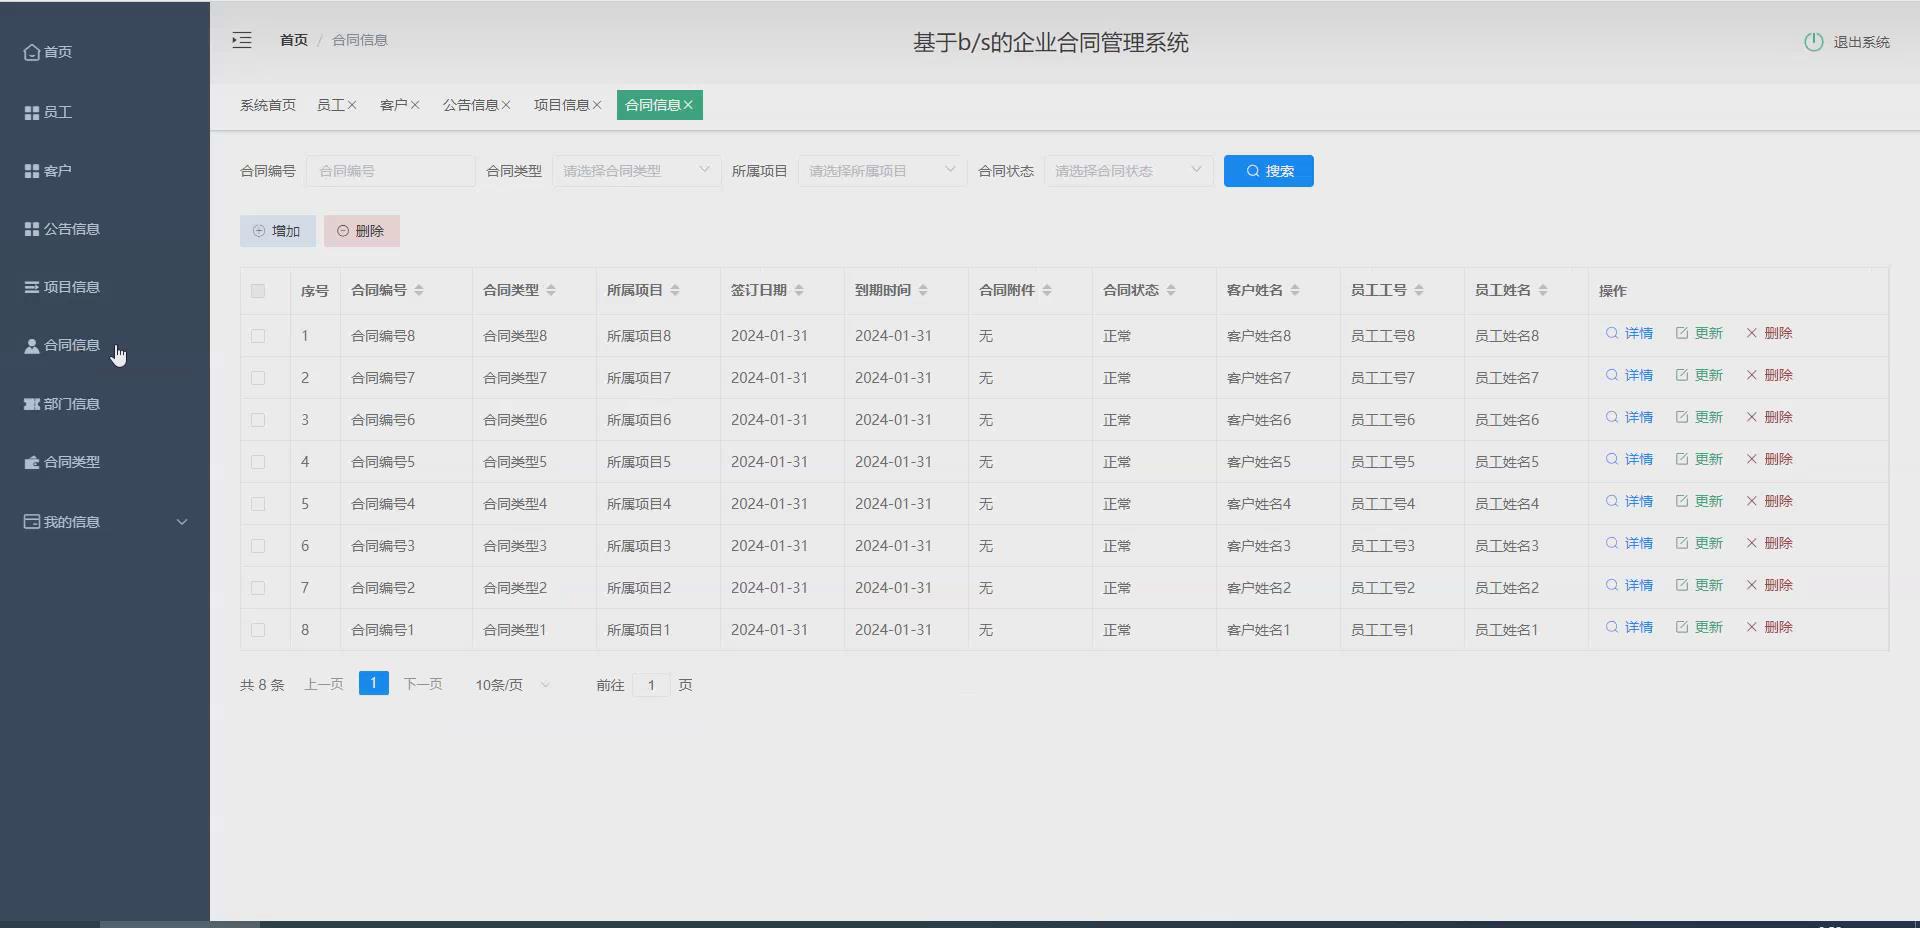
Task: Close the 员工 tab
Action: (x=351, y=104)
